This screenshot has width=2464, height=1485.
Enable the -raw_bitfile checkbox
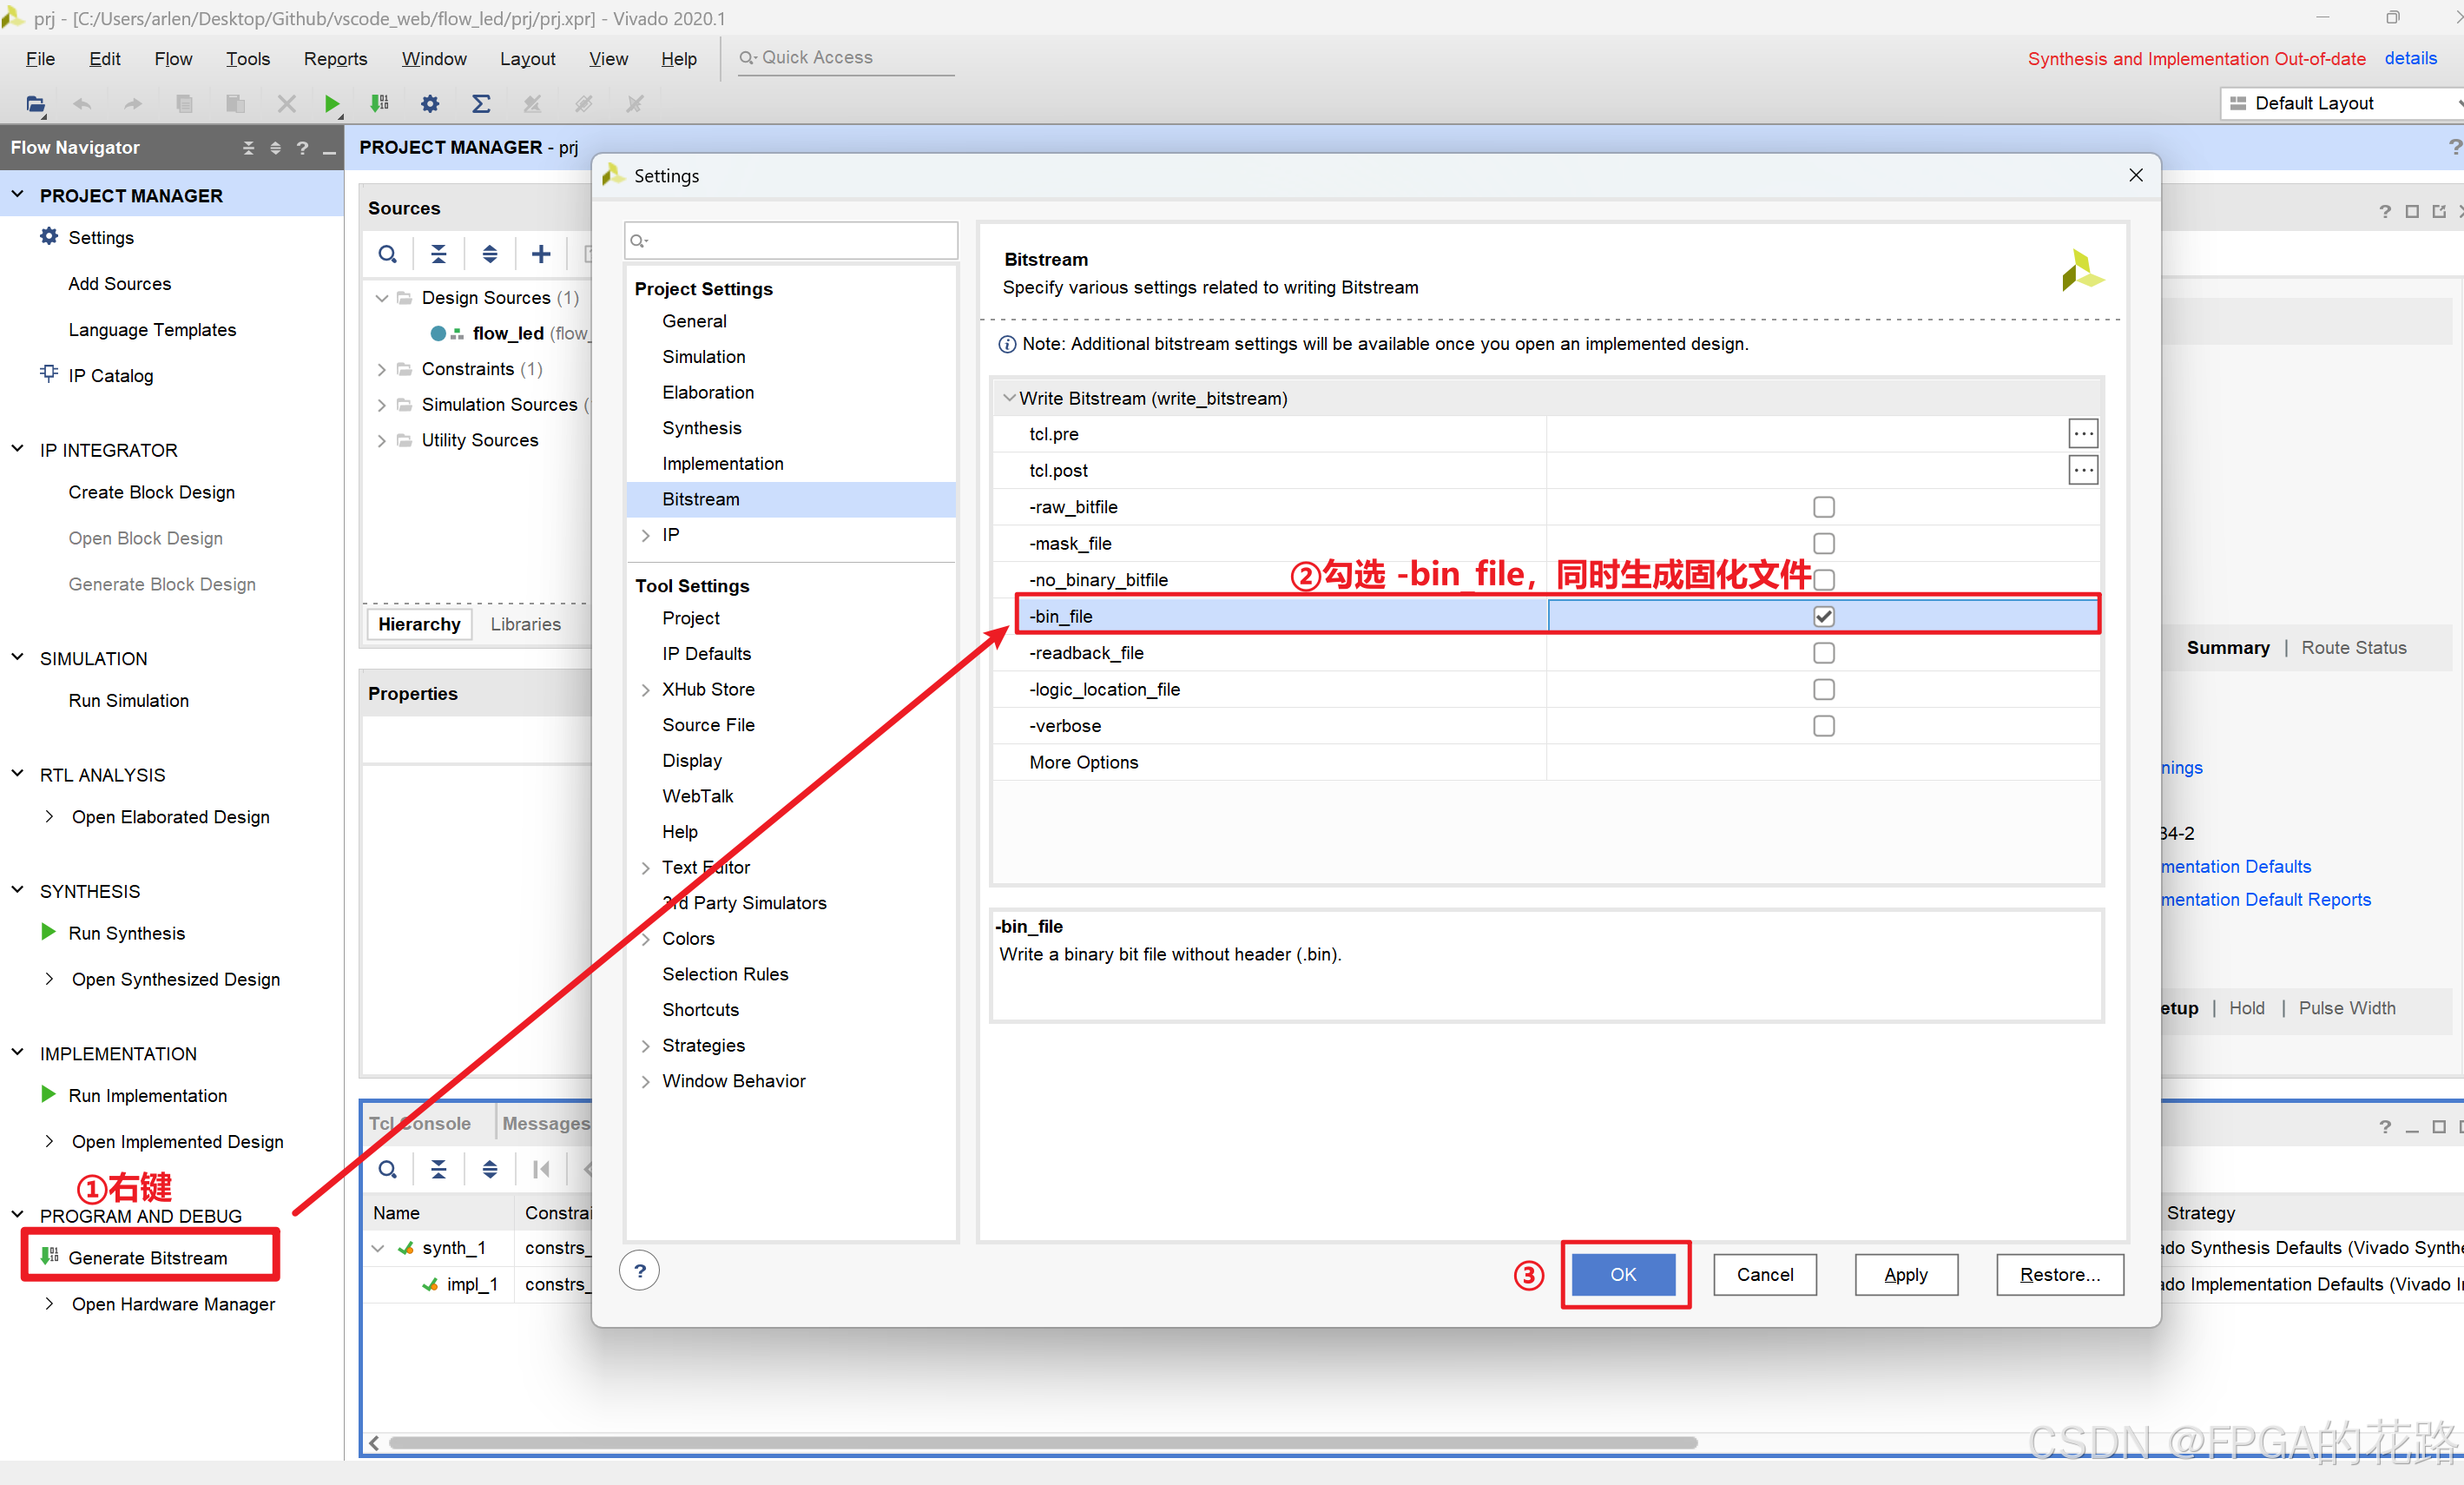(x=1823, y=507)
